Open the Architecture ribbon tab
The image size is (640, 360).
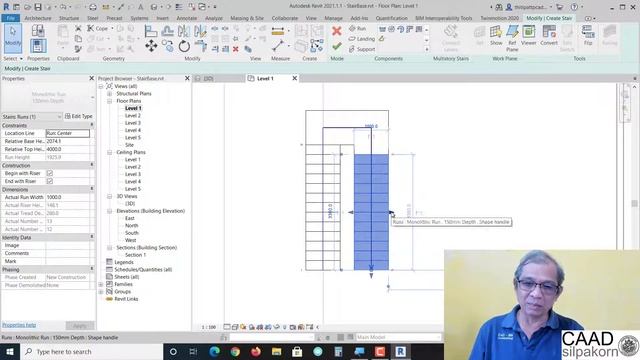(38, 18)
